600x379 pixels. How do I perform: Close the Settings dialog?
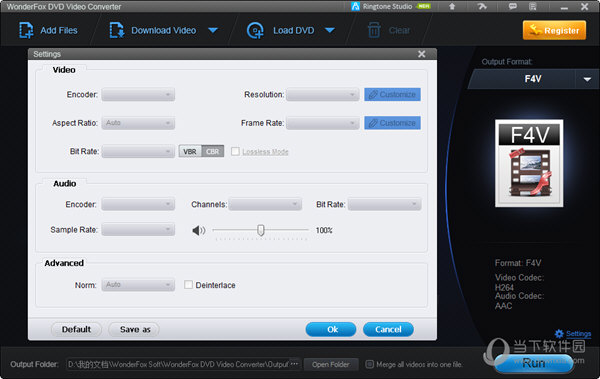tap(422, 54)
